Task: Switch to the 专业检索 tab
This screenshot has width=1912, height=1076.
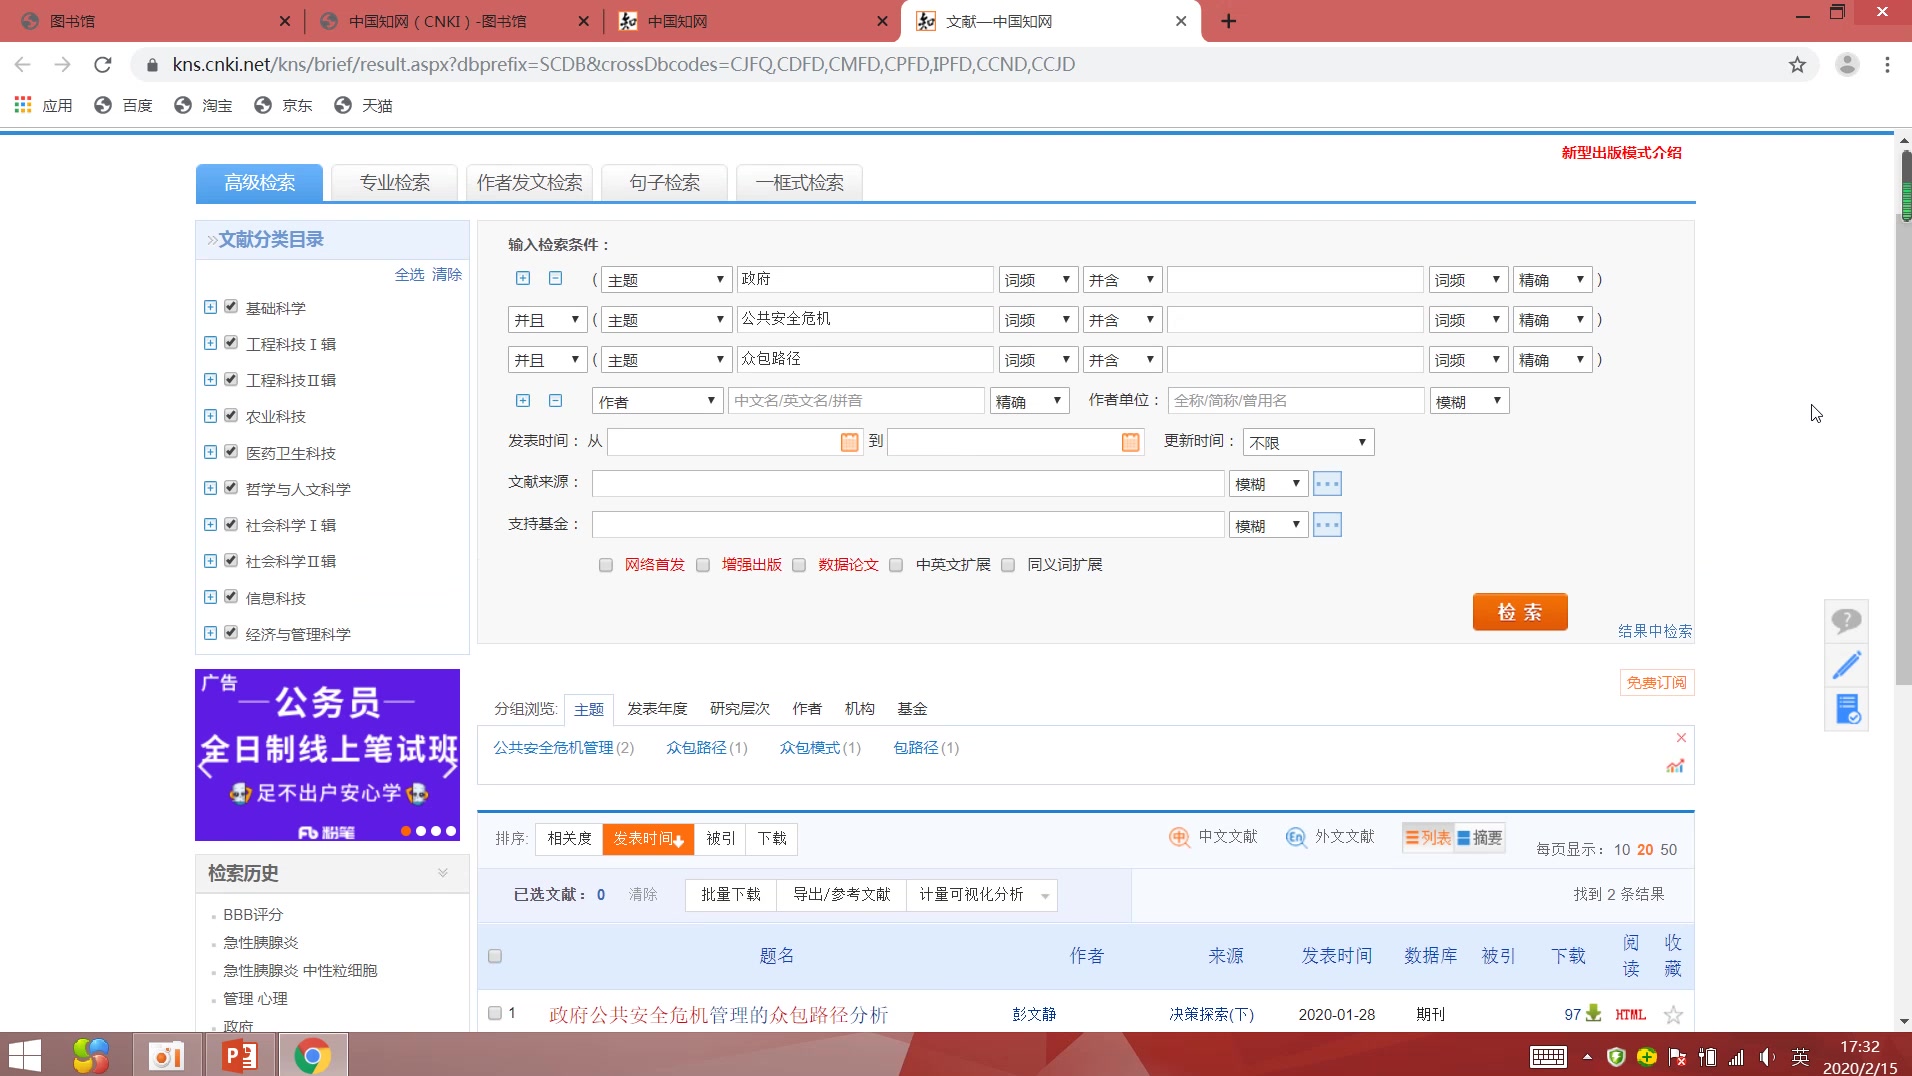Action: [x=393, y=182]
